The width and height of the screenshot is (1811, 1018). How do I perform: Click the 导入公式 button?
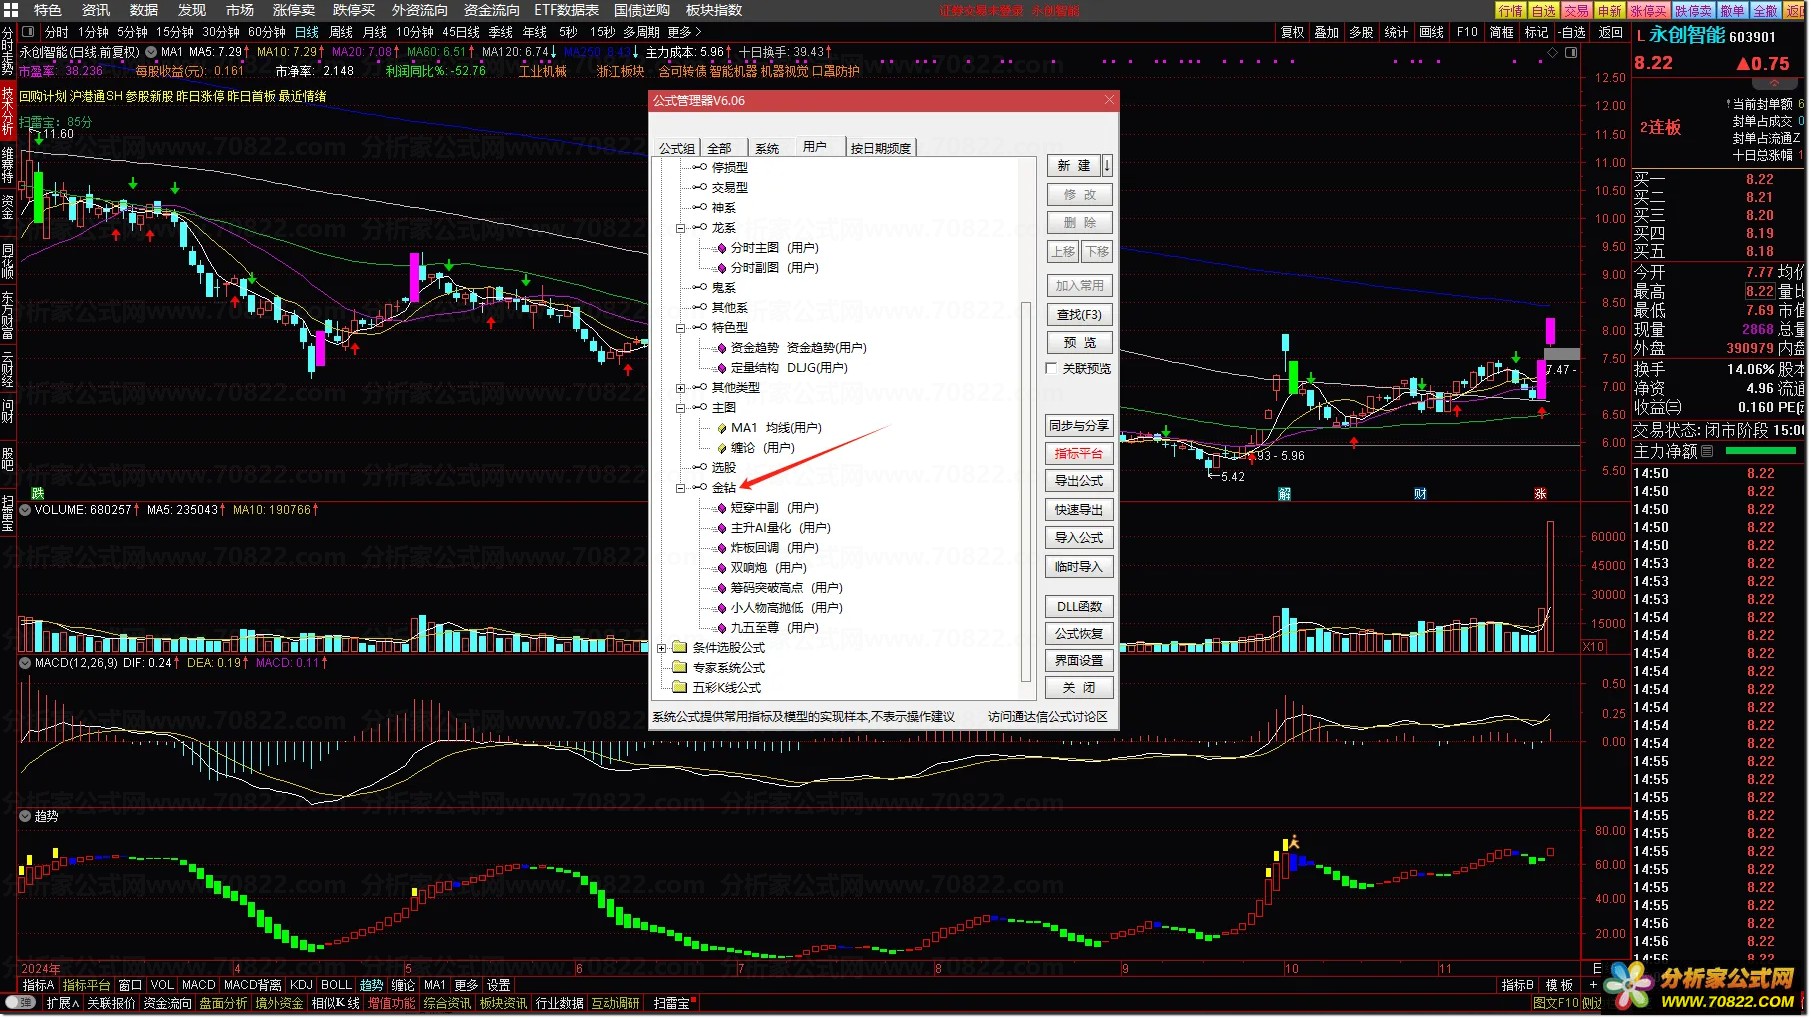tap(1079, 538)
